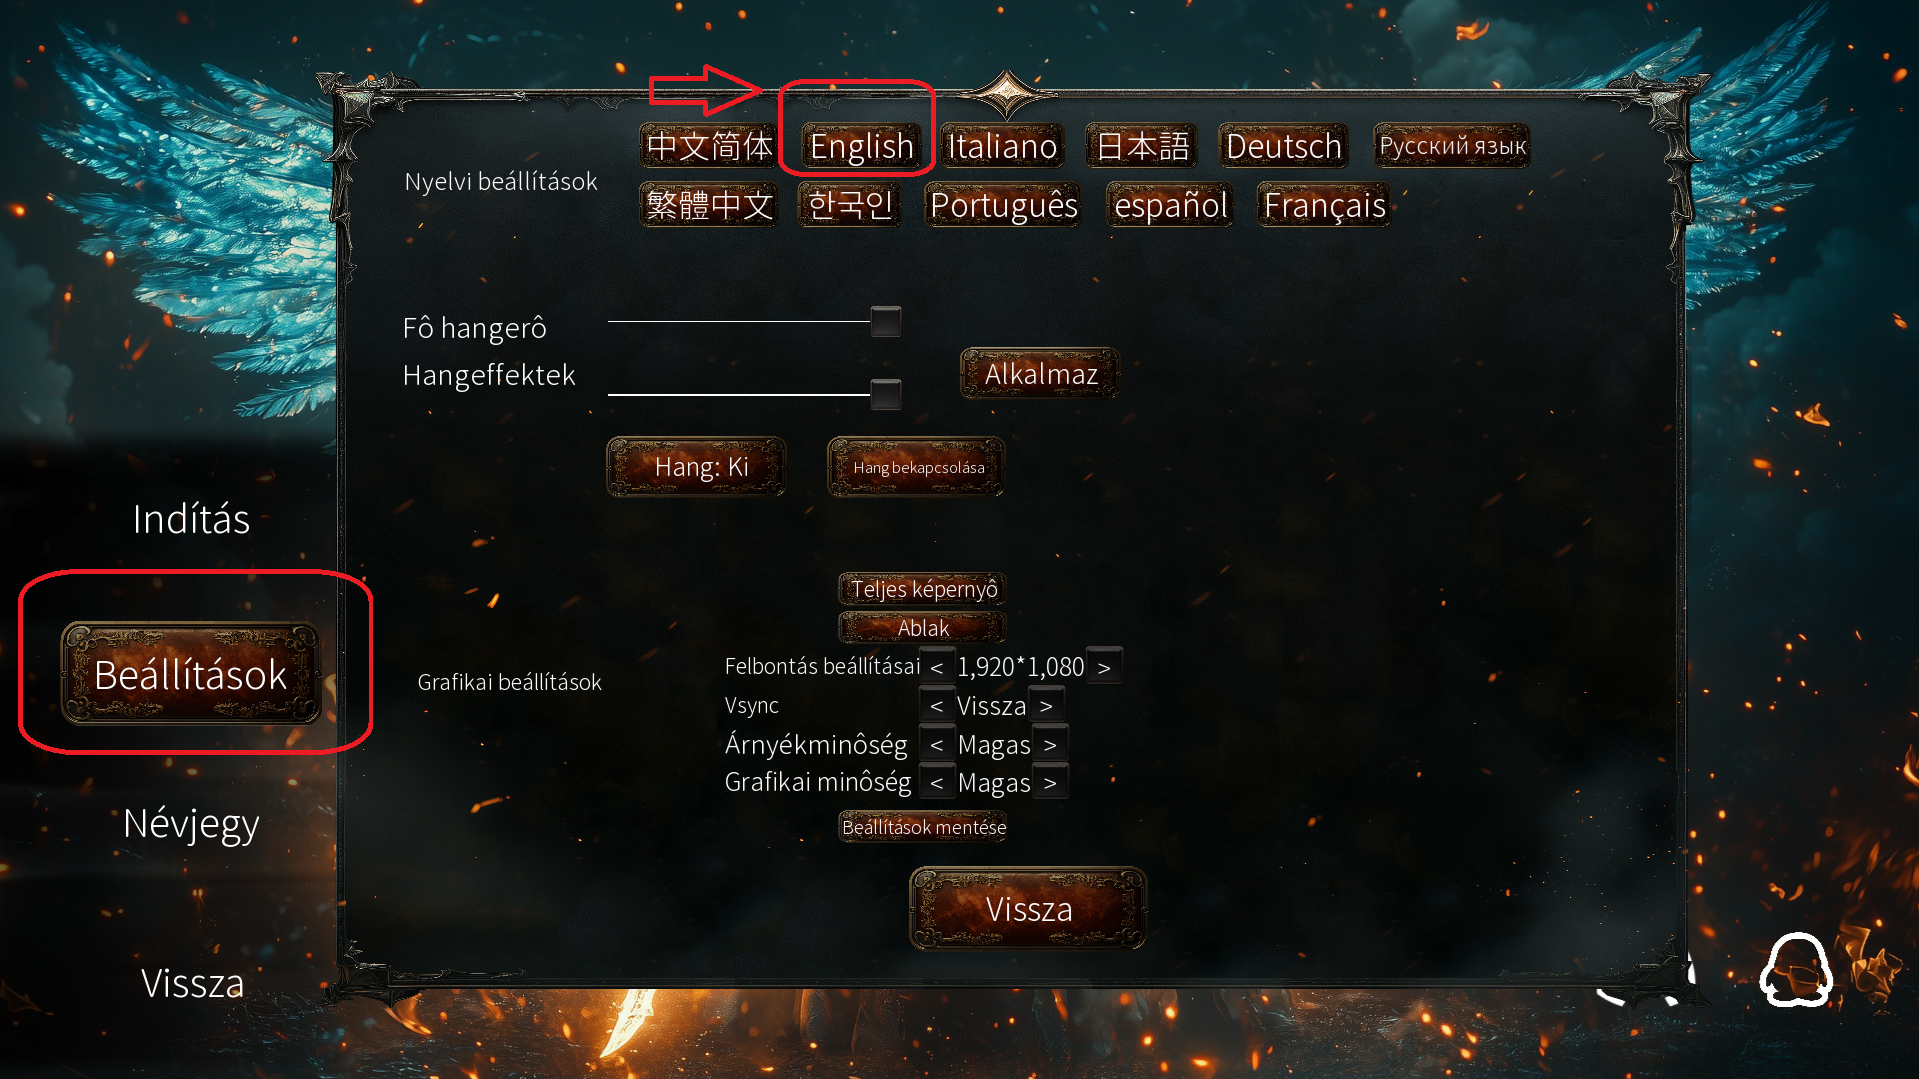Click Vsync right arrow

click(1046, 706)
